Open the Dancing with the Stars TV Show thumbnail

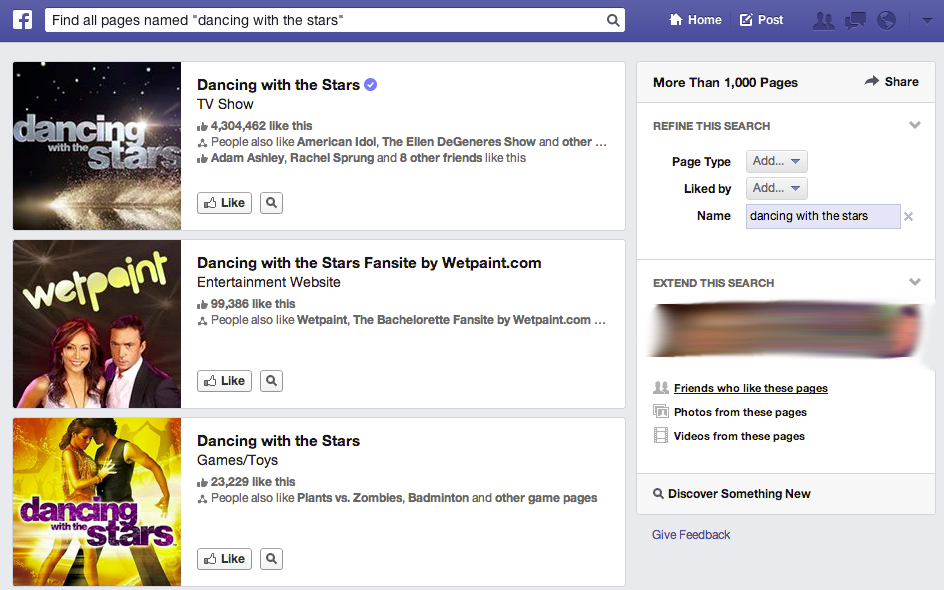(x=97, y=146)
